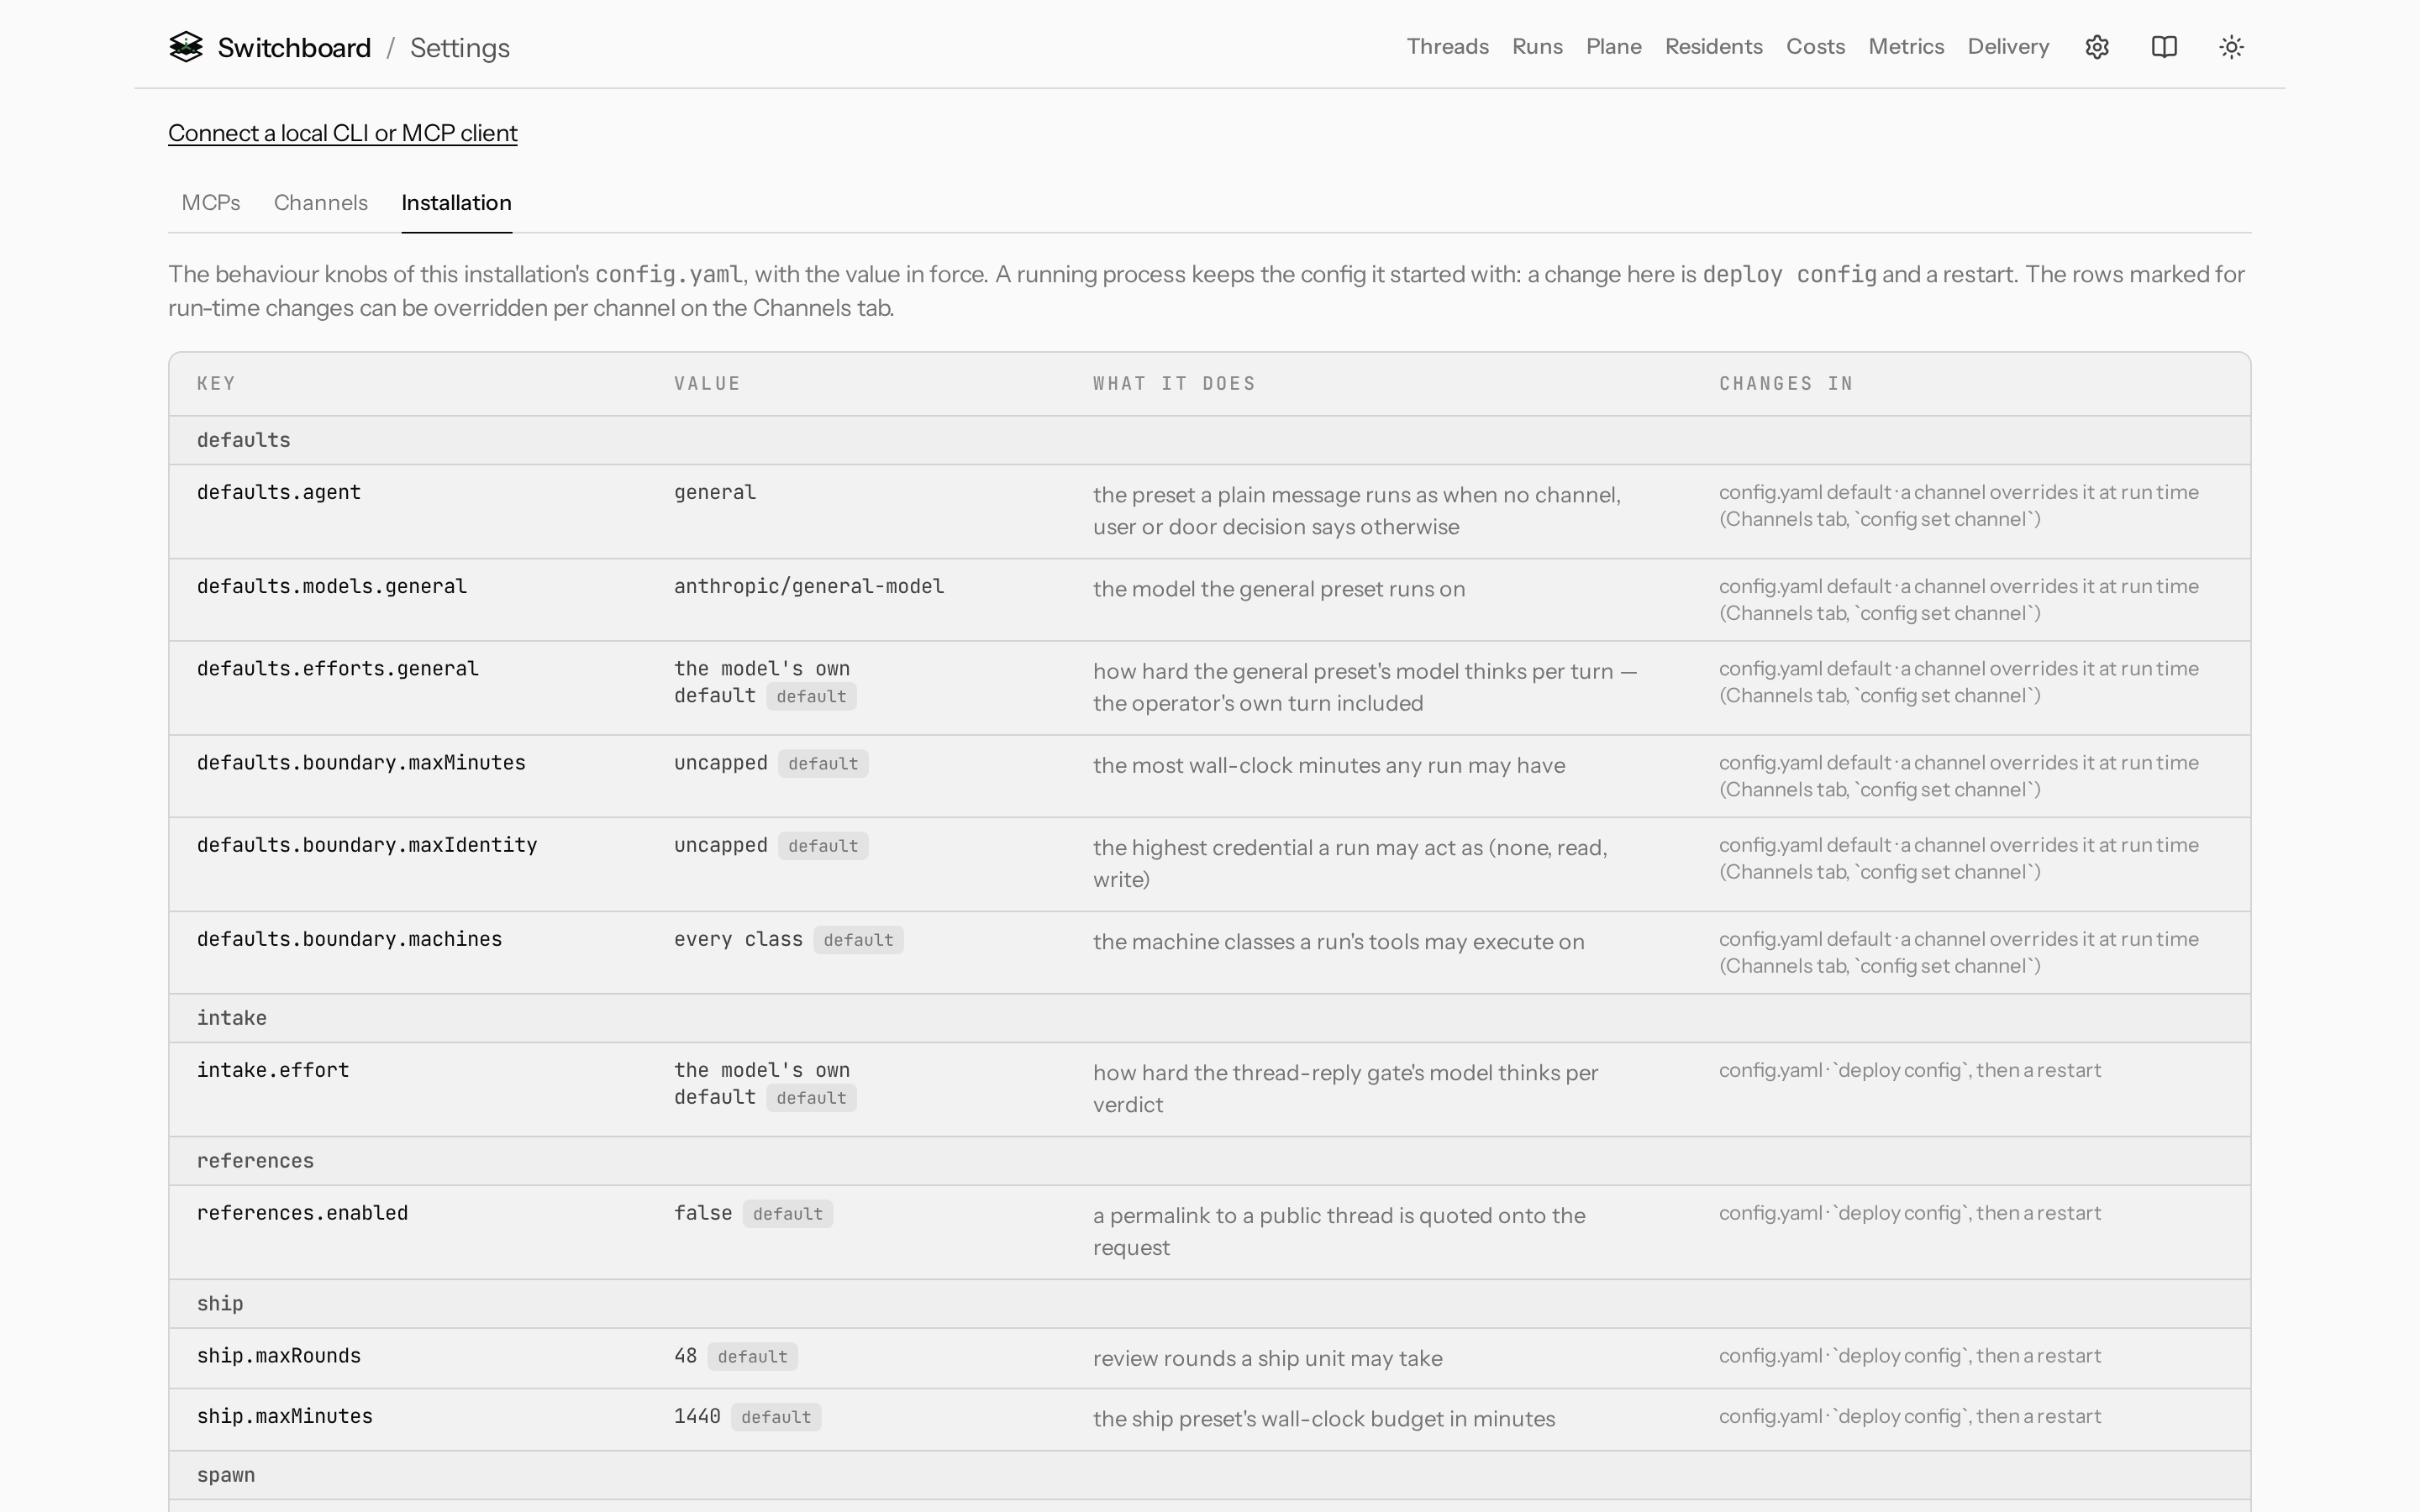Screen dimensions: 2420x1512
Task: Click the defaults.boundary.machines key
Action: 349,939
